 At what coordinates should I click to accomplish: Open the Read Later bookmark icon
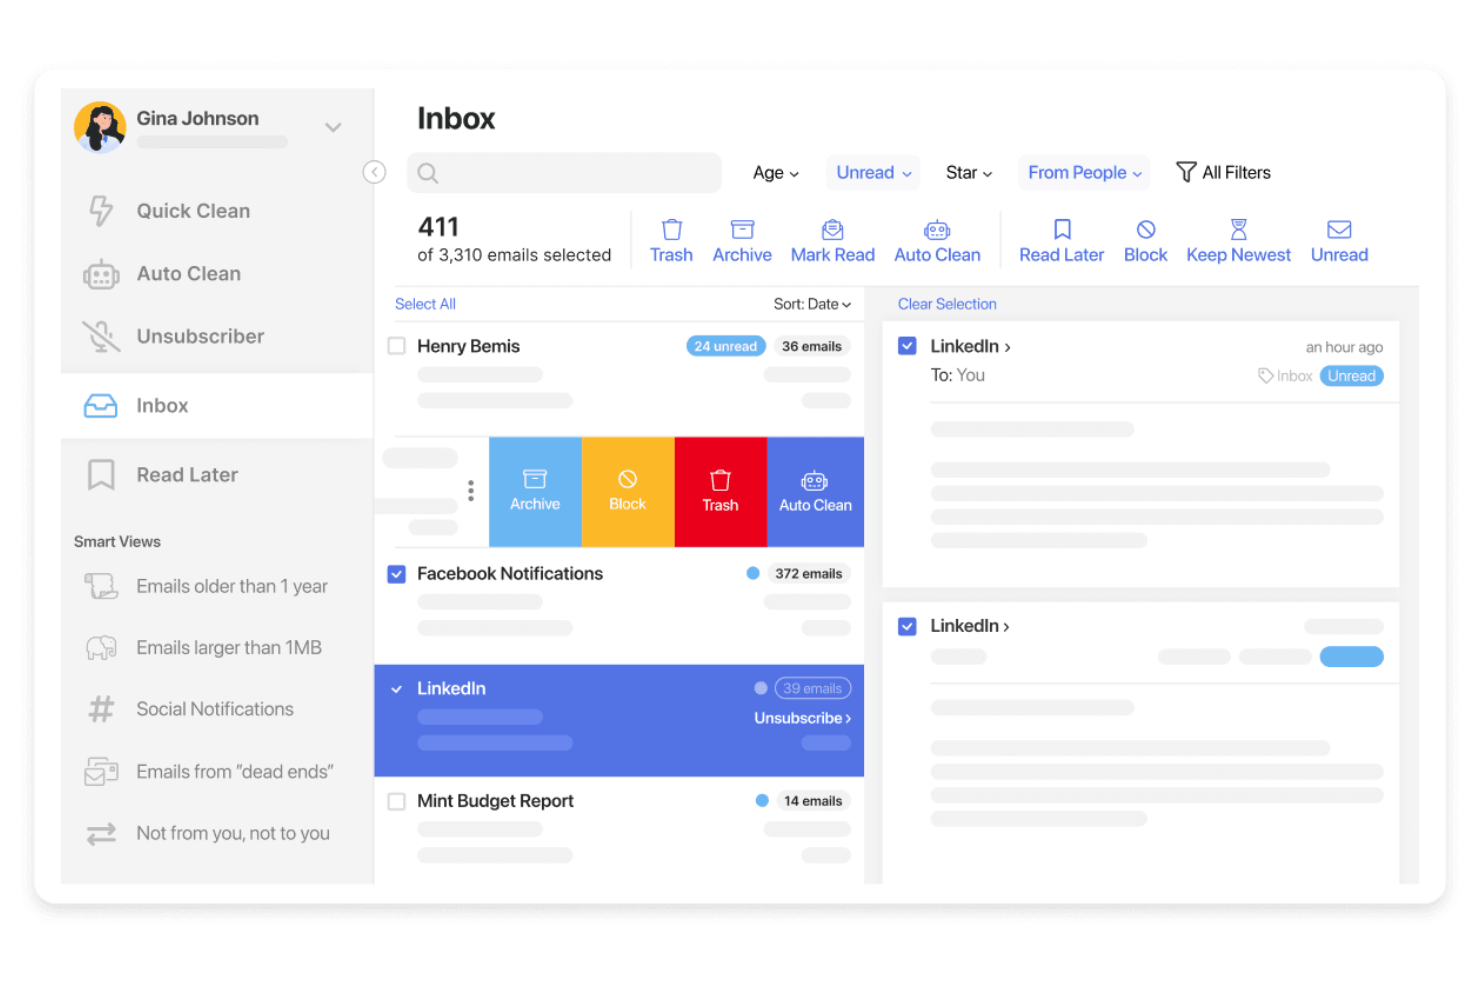[x=1060, y=239]
